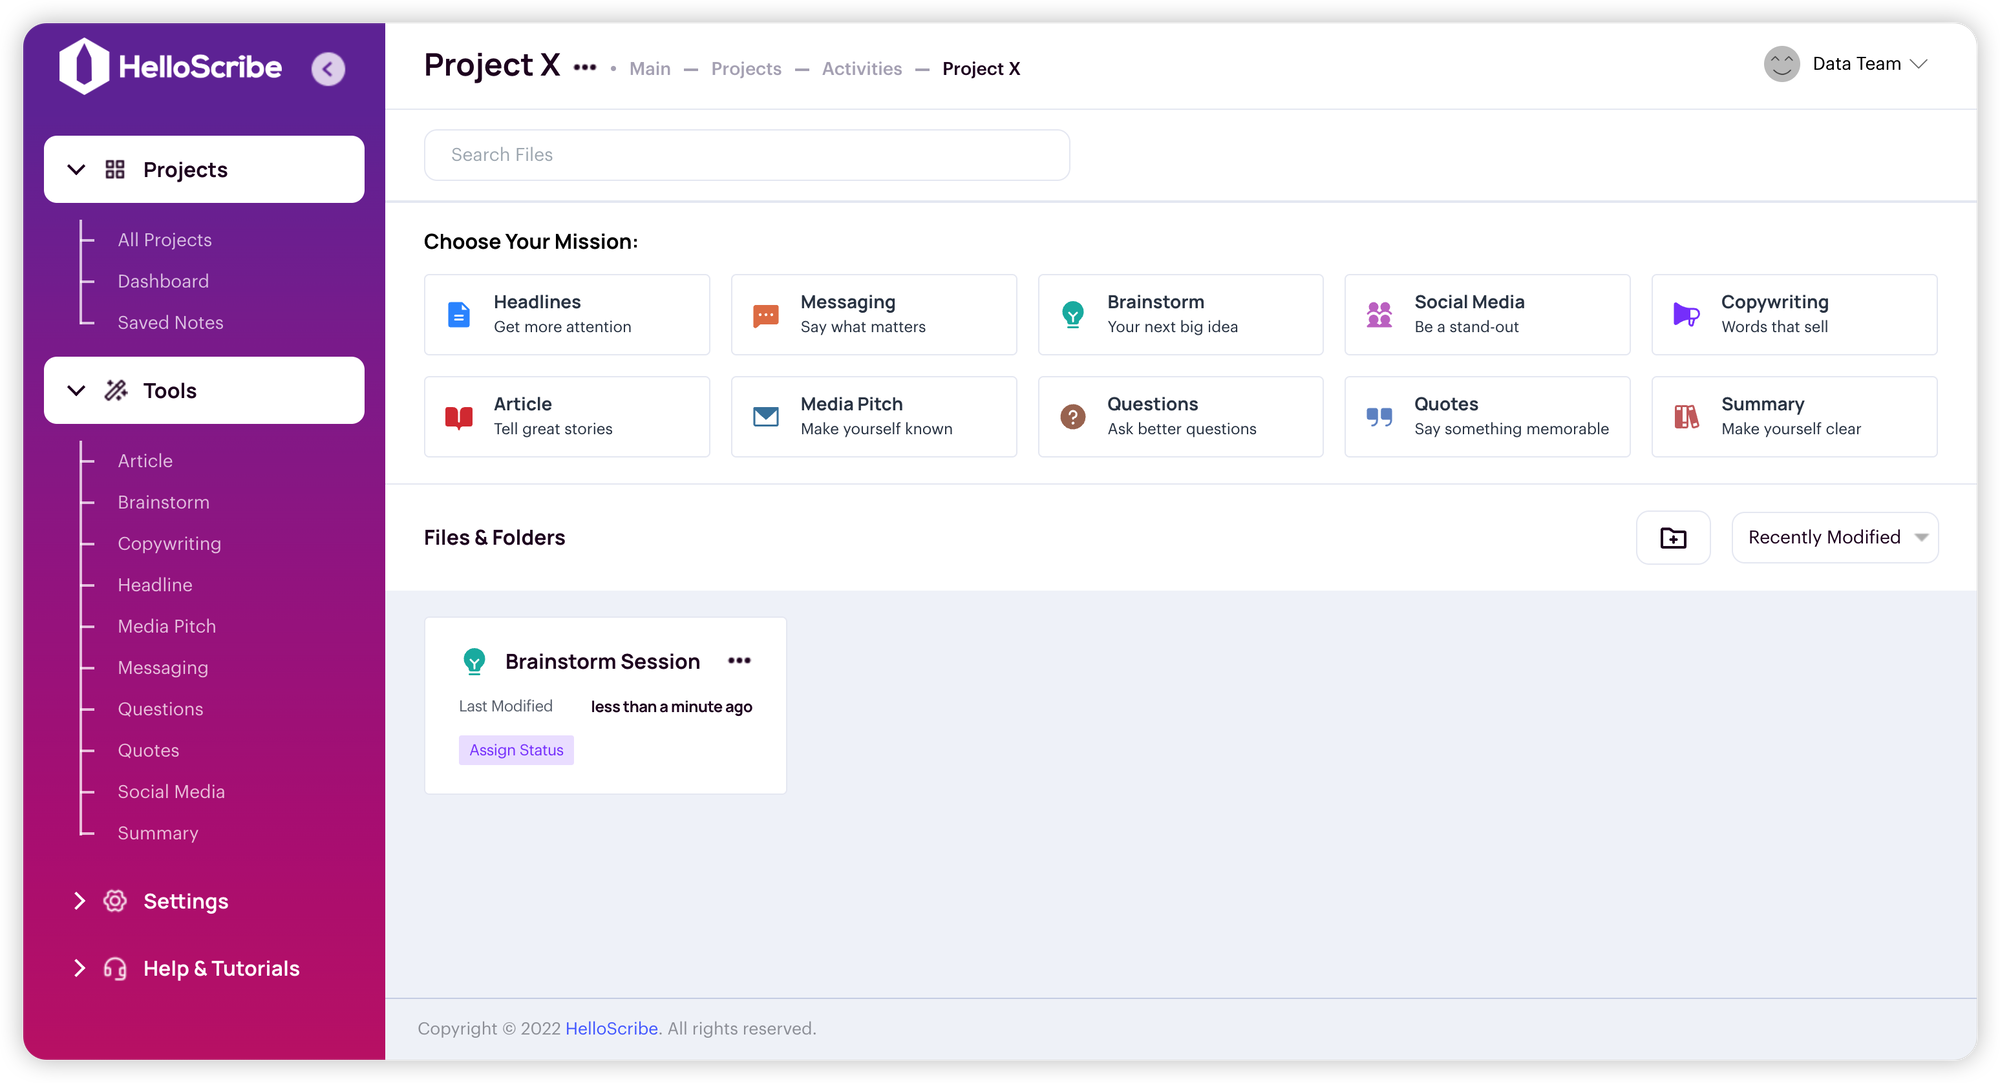This screenshot has height=1083, width=2000.
Task: Select Summary tool in sidebar
Action: pyautogui.click(x=157, y=833)
